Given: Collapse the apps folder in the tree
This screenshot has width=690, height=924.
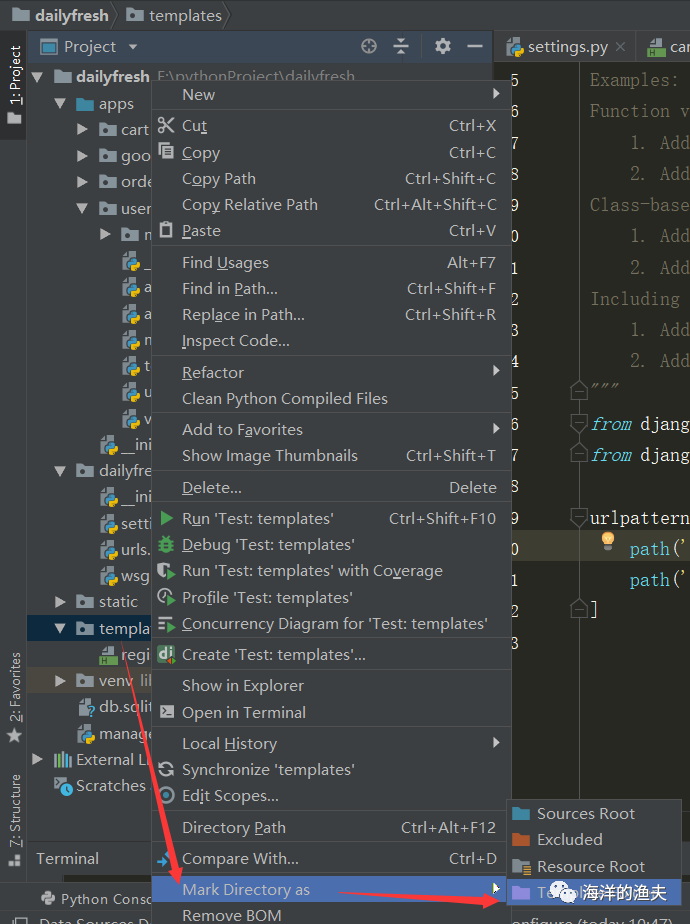Looking at the screenshot, I should [x=60, y=104].
